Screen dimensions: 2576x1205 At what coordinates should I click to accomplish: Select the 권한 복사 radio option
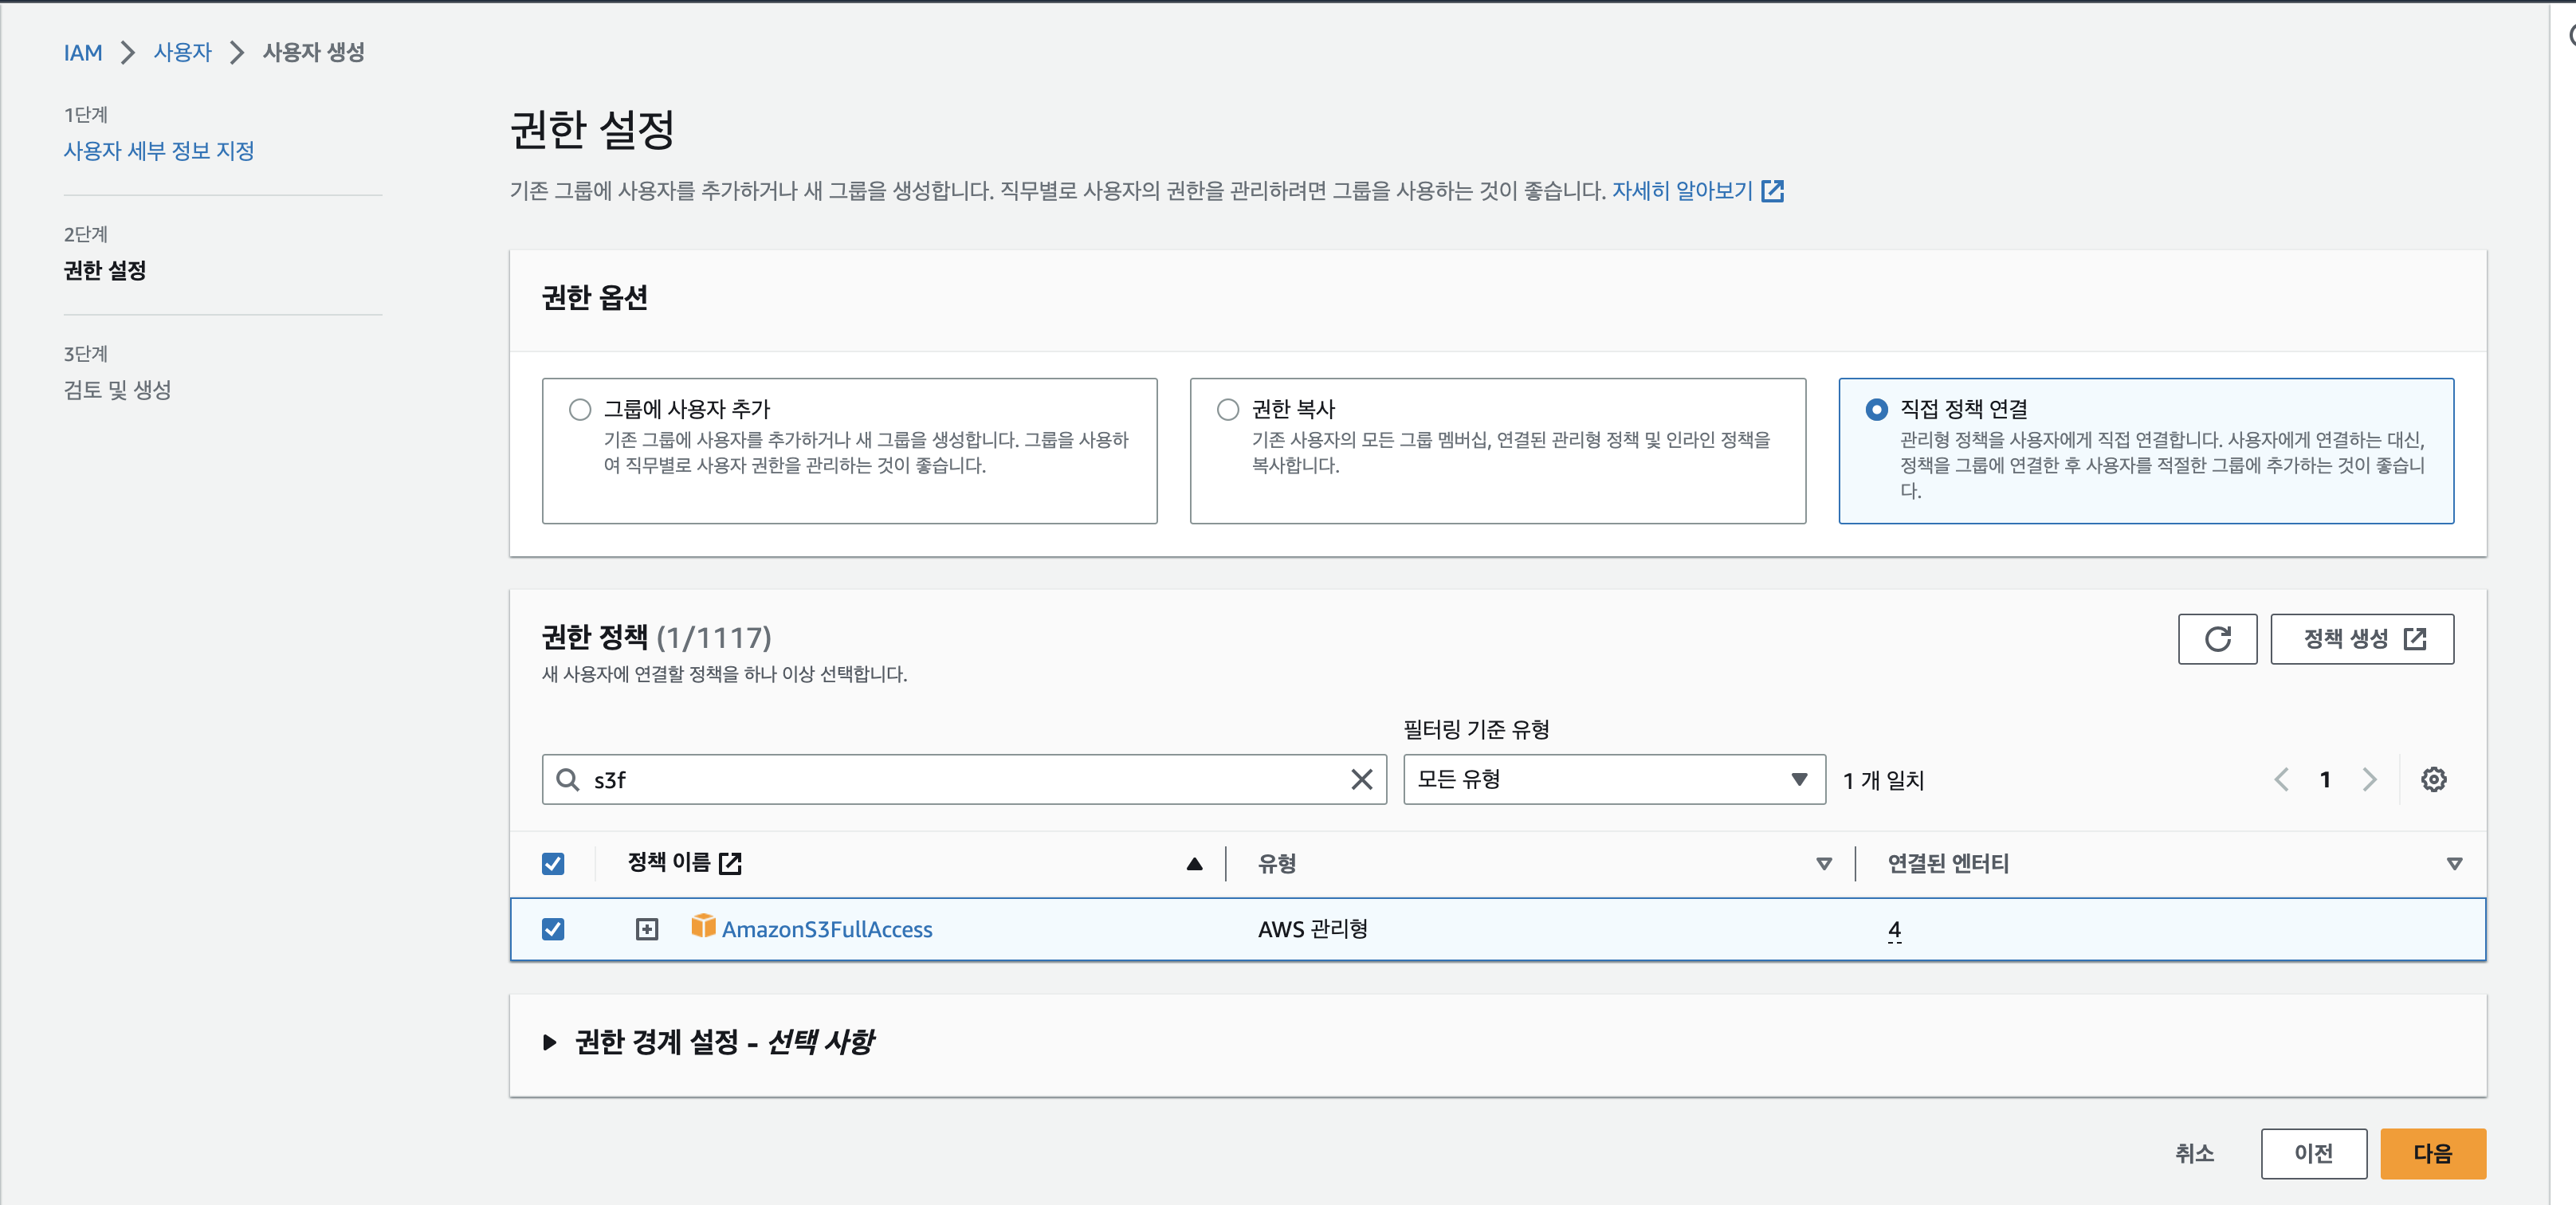pyautogui.click(x=1227, y=409)
